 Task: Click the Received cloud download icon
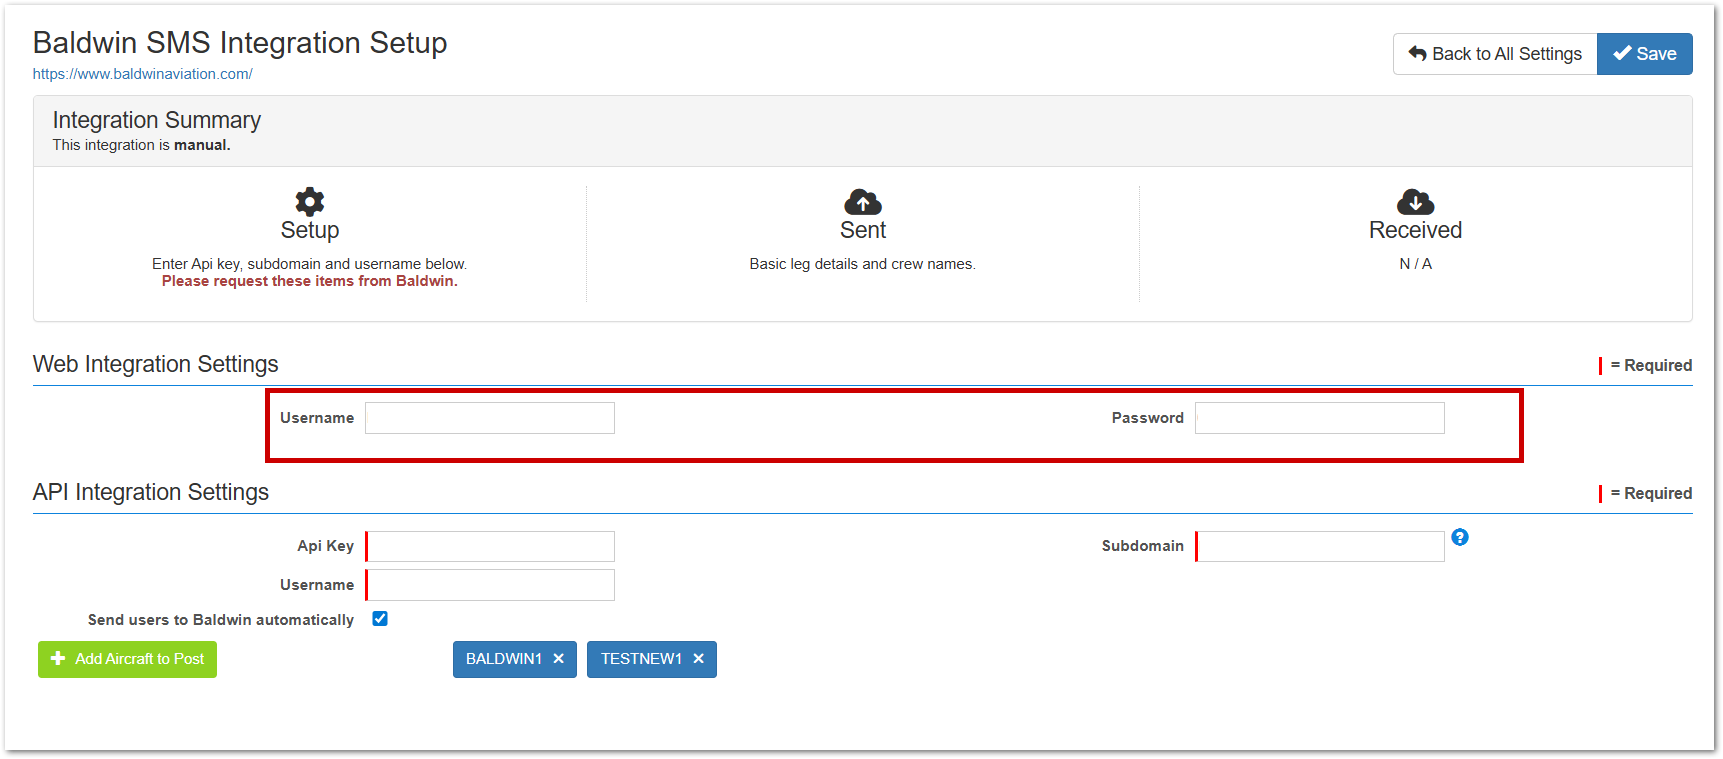1415,202
